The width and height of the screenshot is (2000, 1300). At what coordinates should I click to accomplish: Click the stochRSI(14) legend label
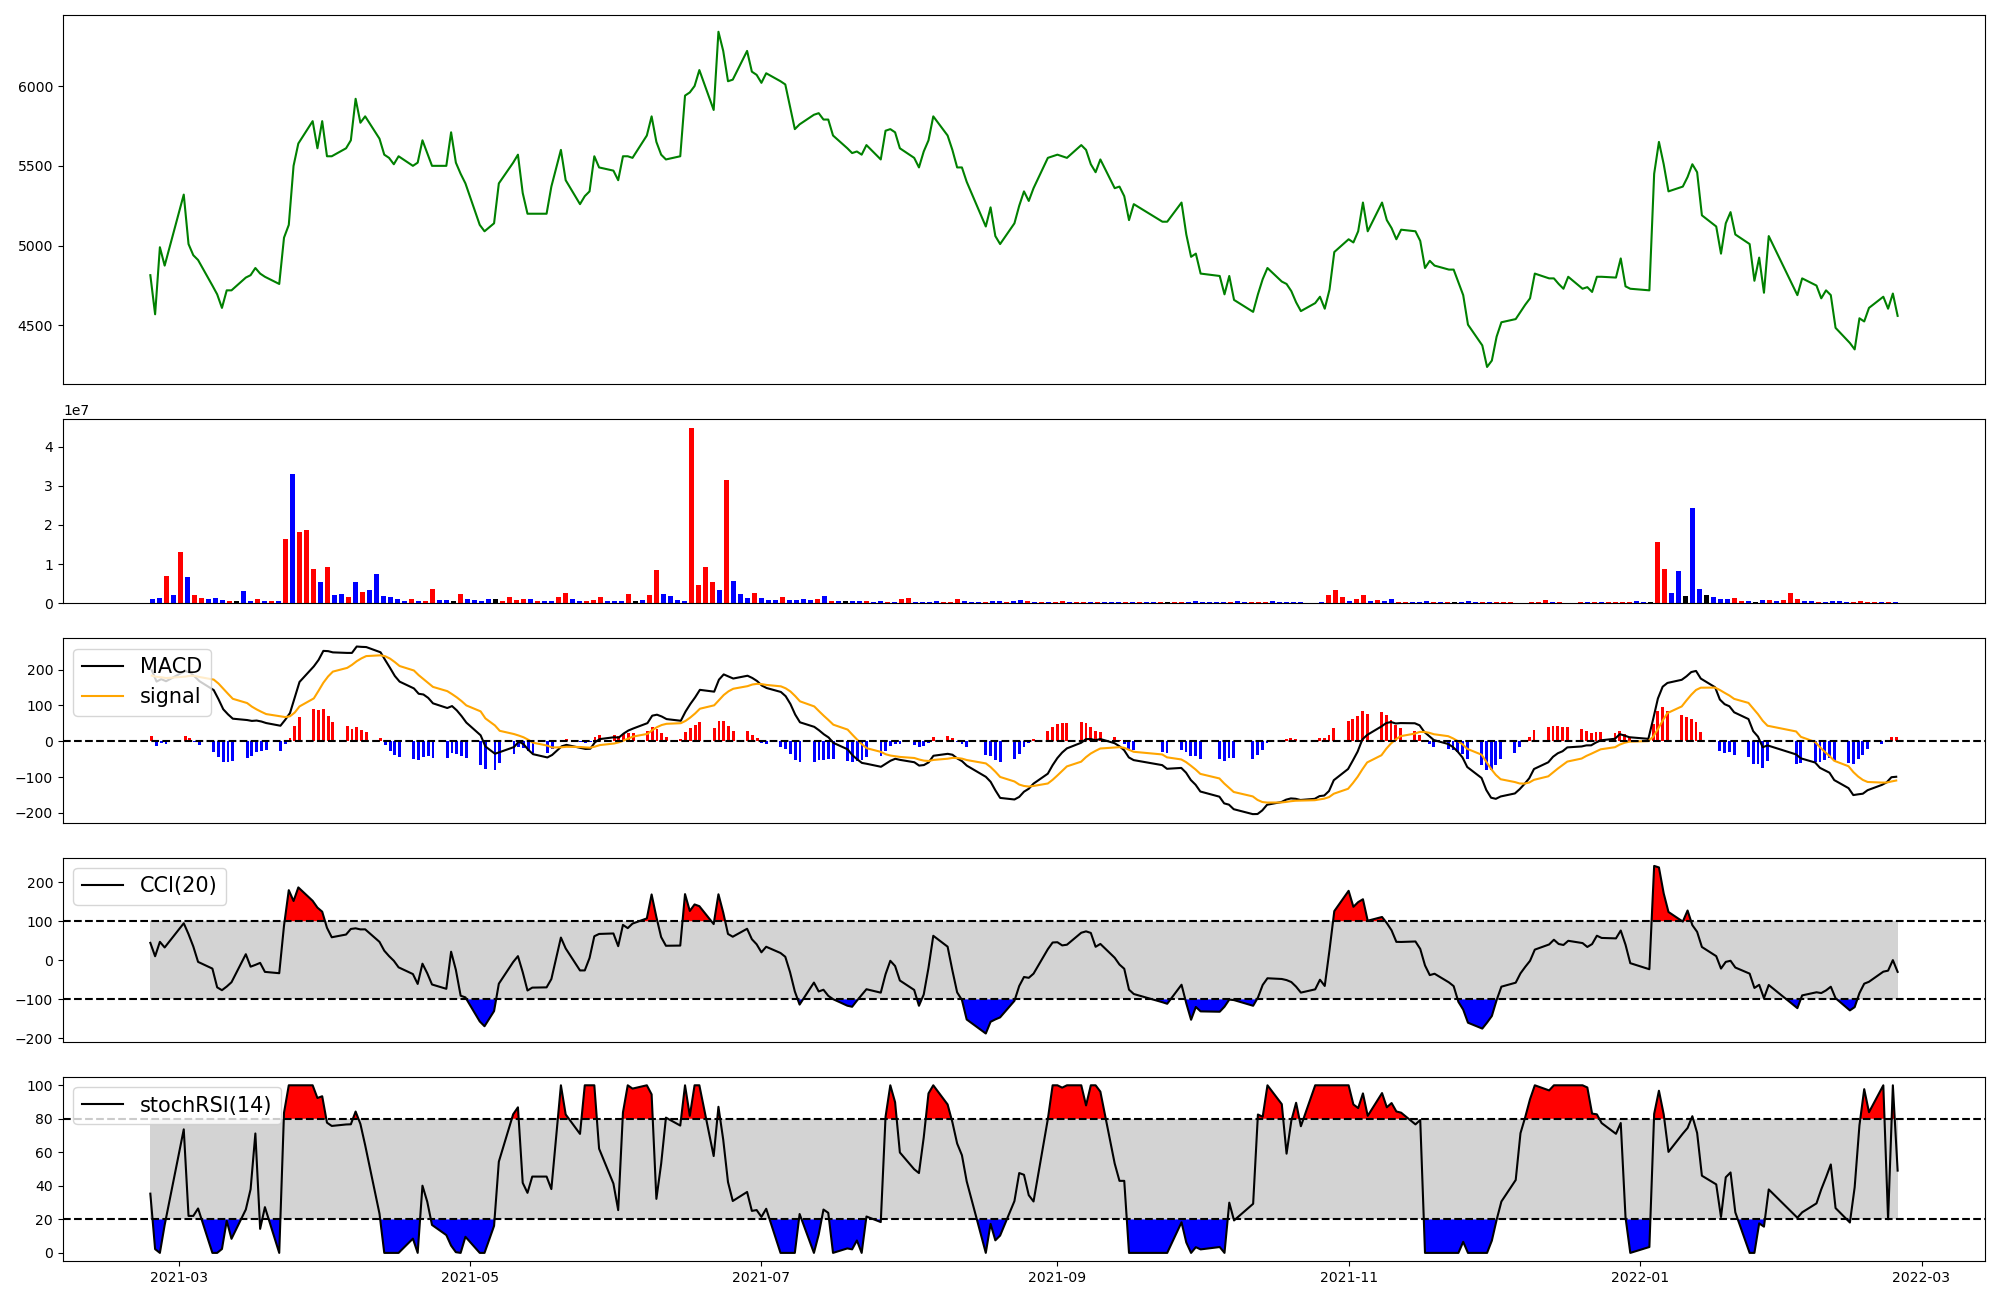point(205,1105)
